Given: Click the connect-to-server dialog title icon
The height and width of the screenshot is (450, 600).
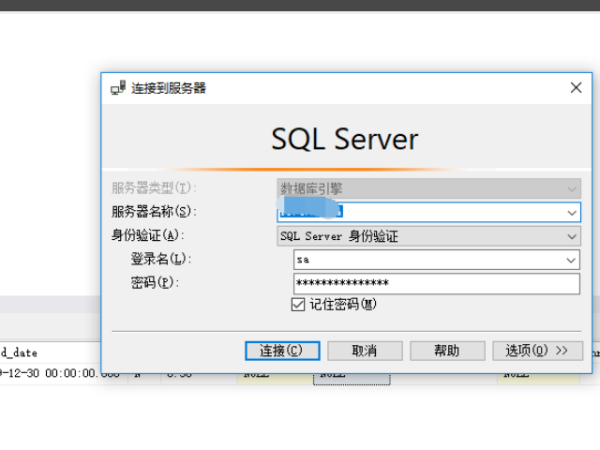Looking at the screenshot, I should (118, 88).
